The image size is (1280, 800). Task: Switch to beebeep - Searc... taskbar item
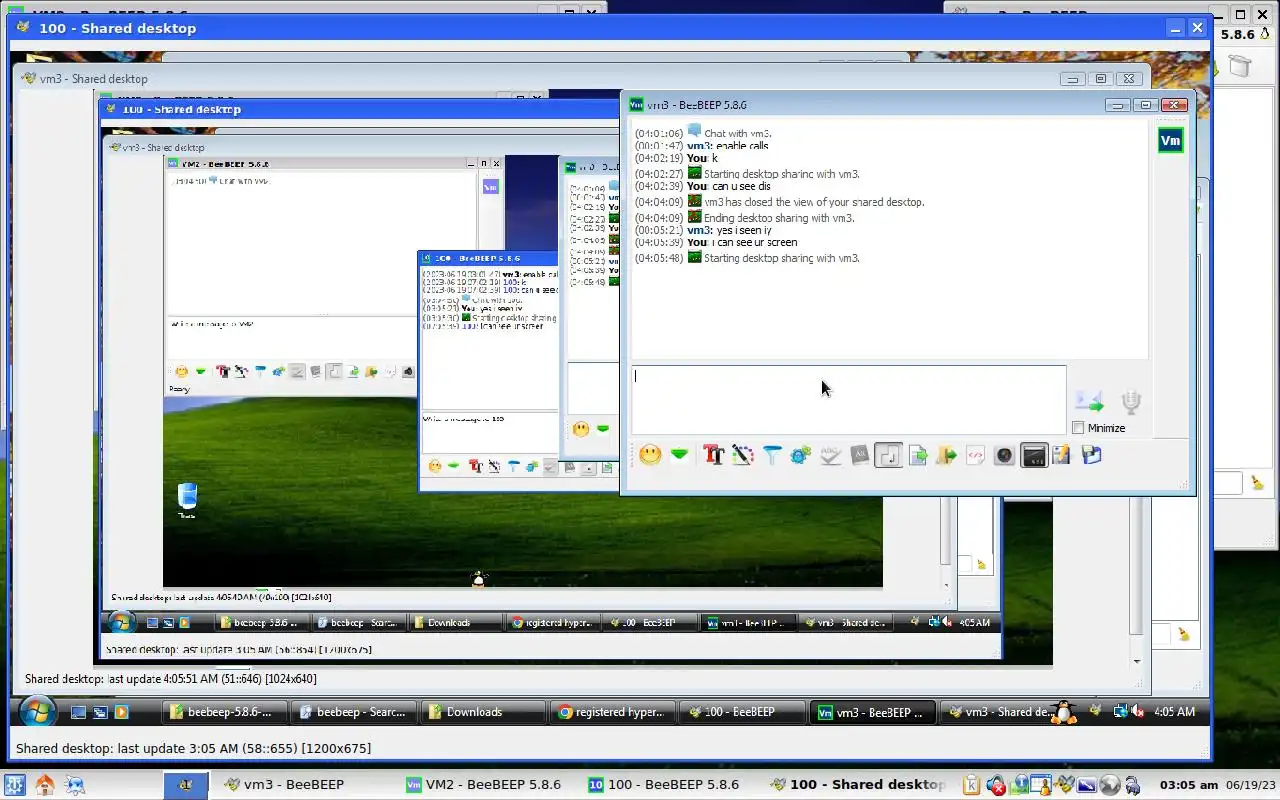coord(354,712)
